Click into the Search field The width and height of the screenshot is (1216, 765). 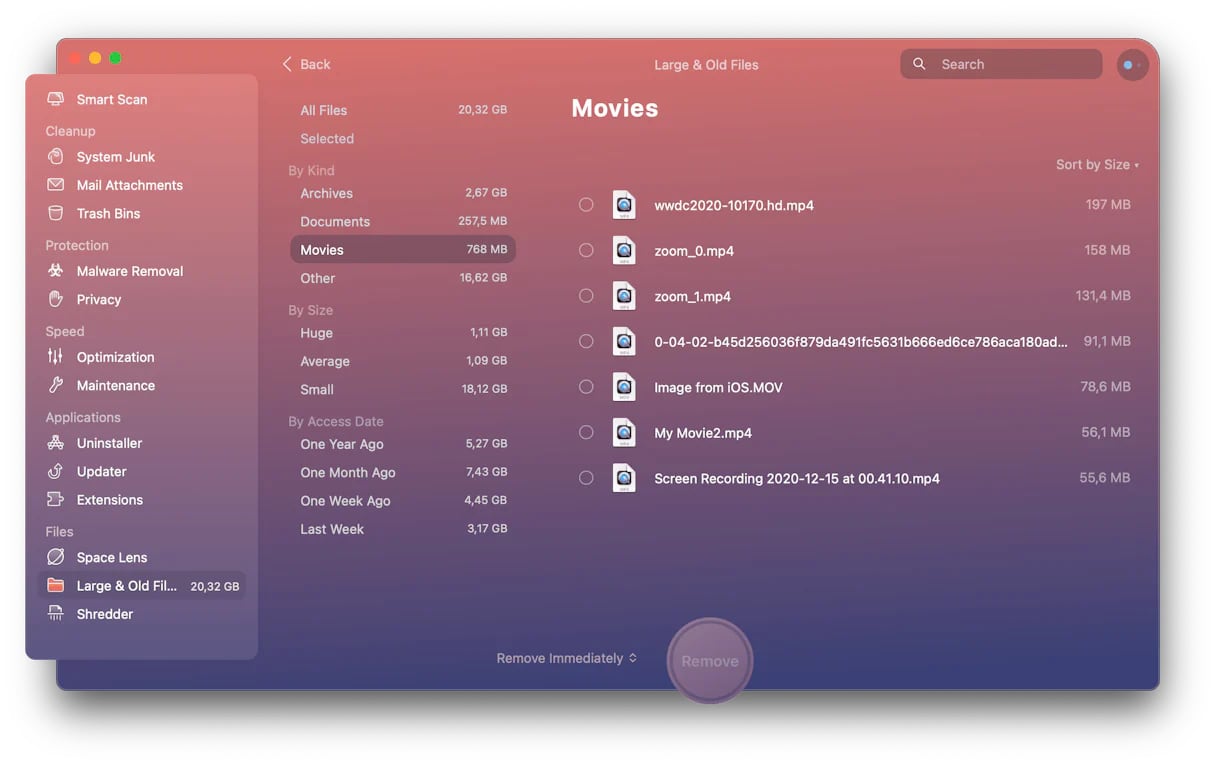click(1010, 64)
